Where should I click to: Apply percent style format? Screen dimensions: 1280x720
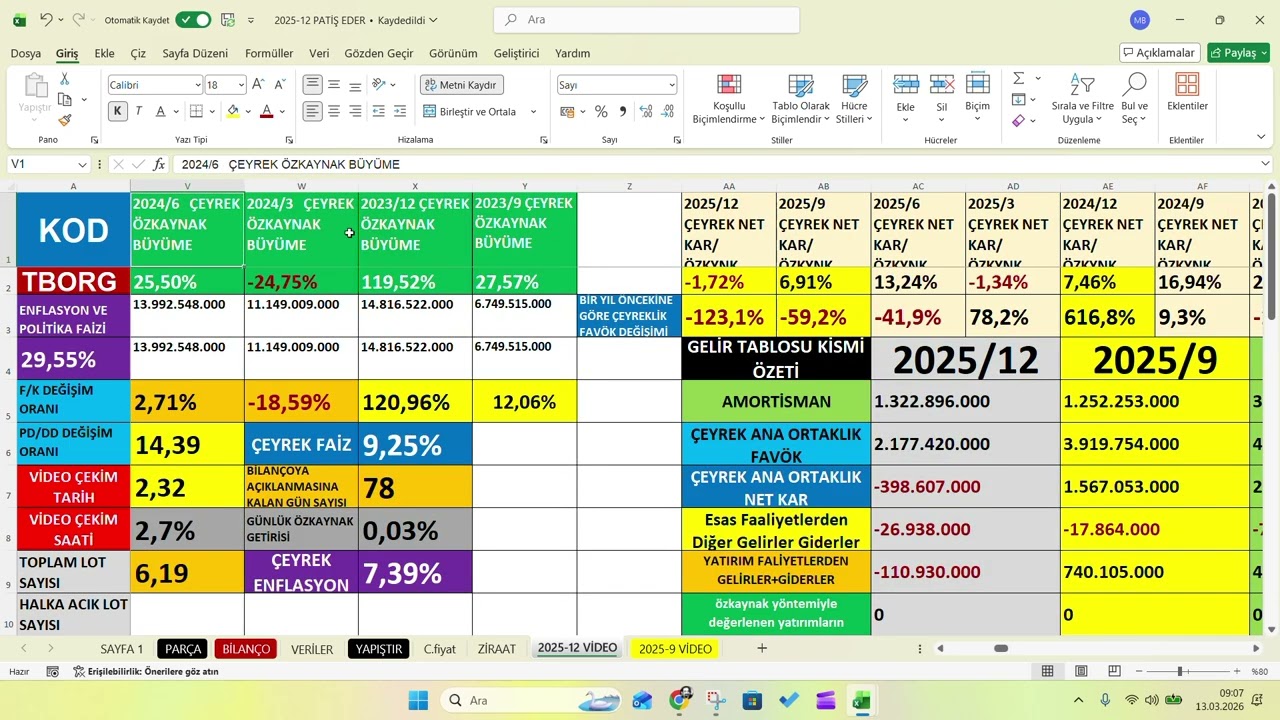(601, 111)
